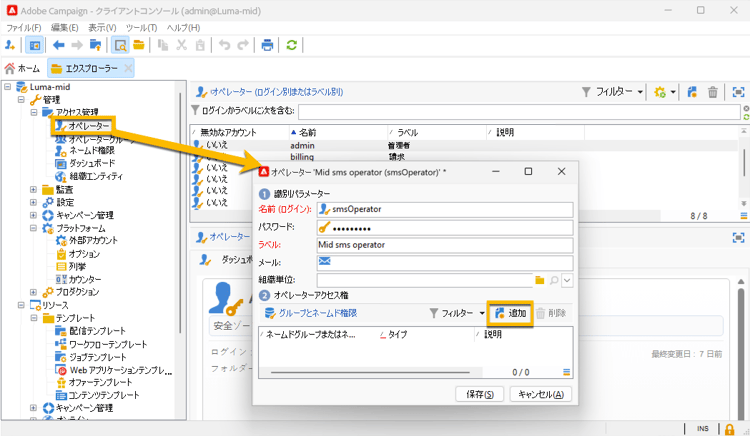Click the folder icon beside 組織単位 field
The height and width of the screenshot is (436, 750).
540,280
